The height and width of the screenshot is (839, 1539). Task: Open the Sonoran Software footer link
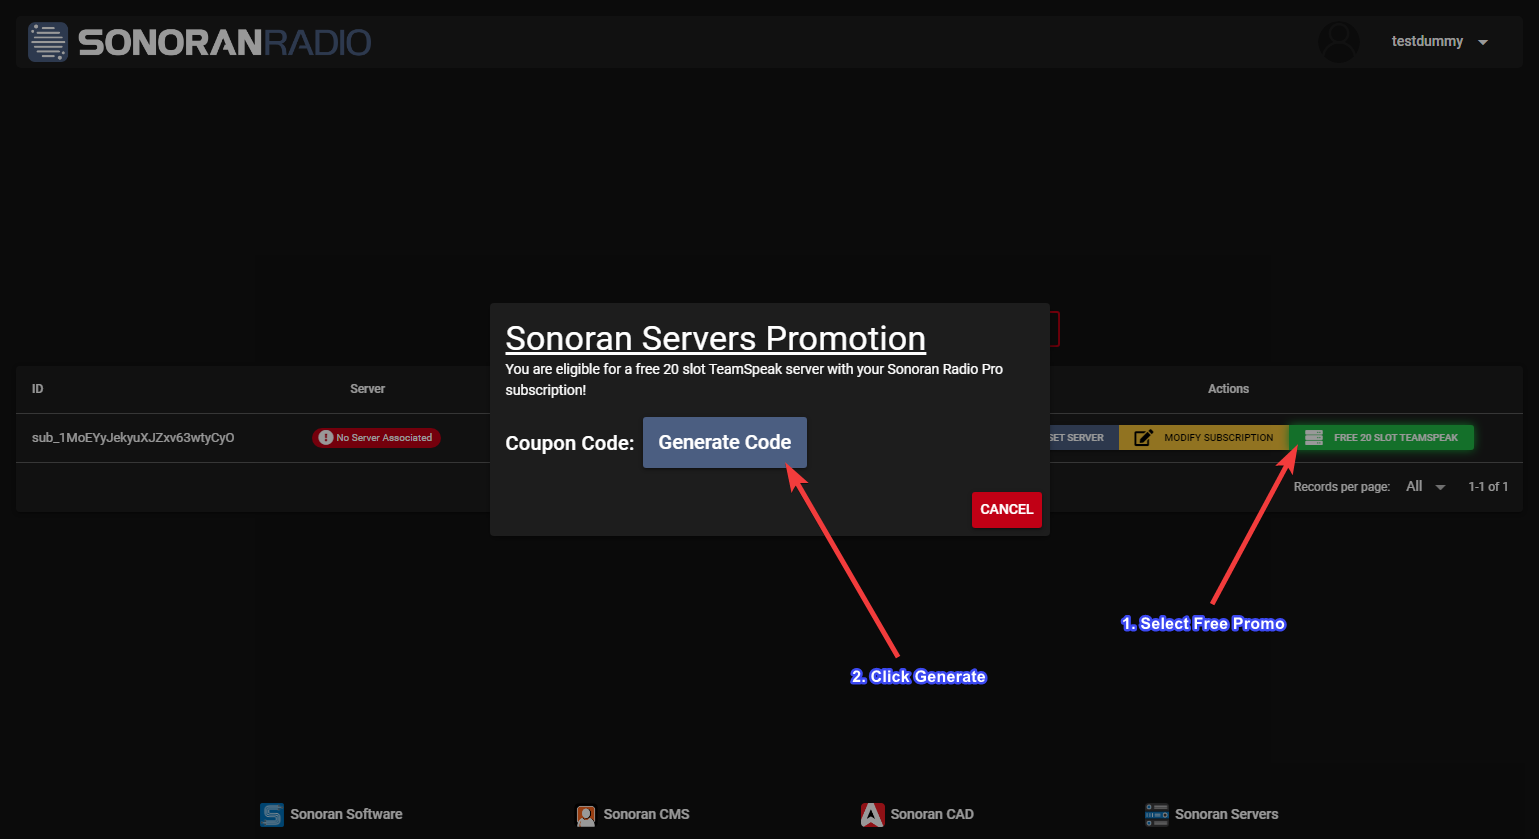click(331, 814)
